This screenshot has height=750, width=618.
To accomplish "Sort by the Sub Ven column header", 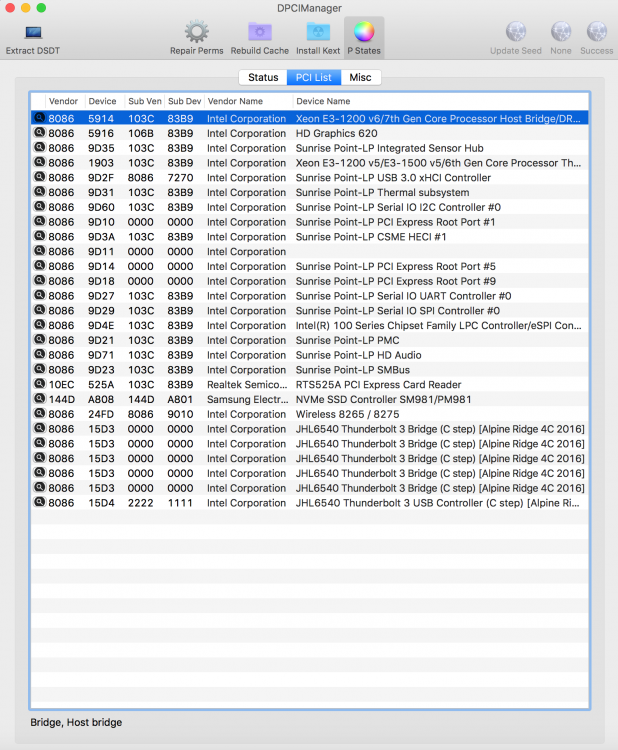I will point(145,101).
